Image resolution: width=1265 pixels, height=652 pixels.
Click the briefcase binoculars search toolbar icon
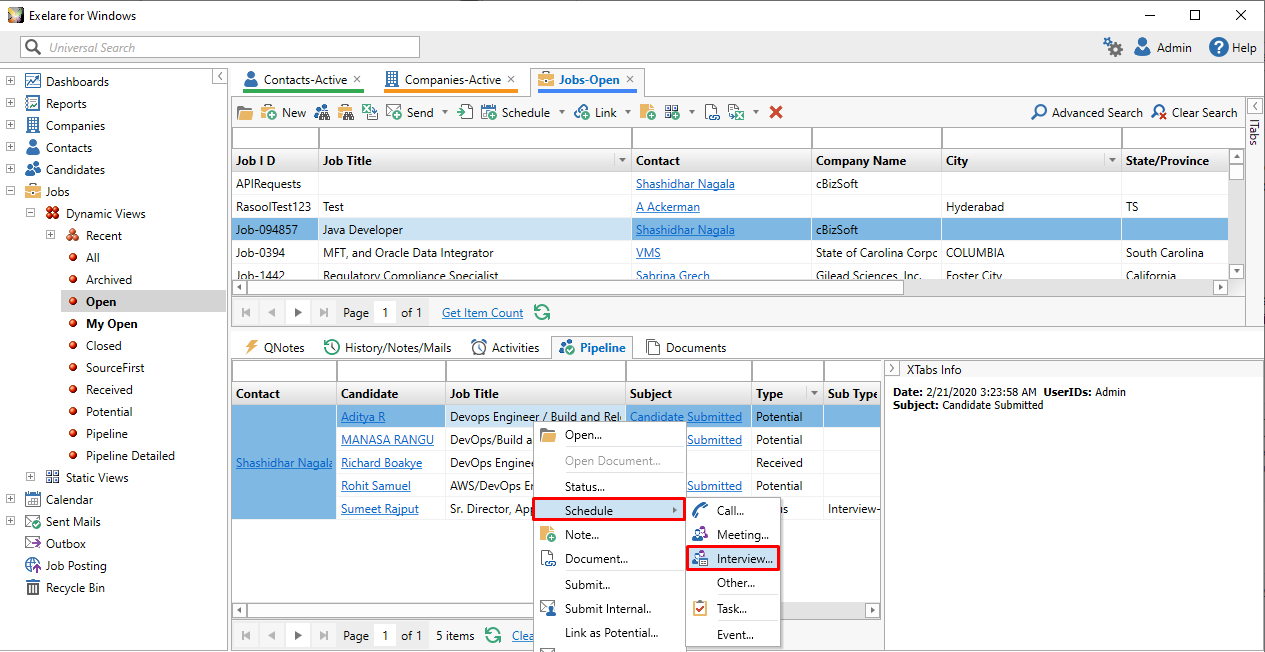click(345, 113)
